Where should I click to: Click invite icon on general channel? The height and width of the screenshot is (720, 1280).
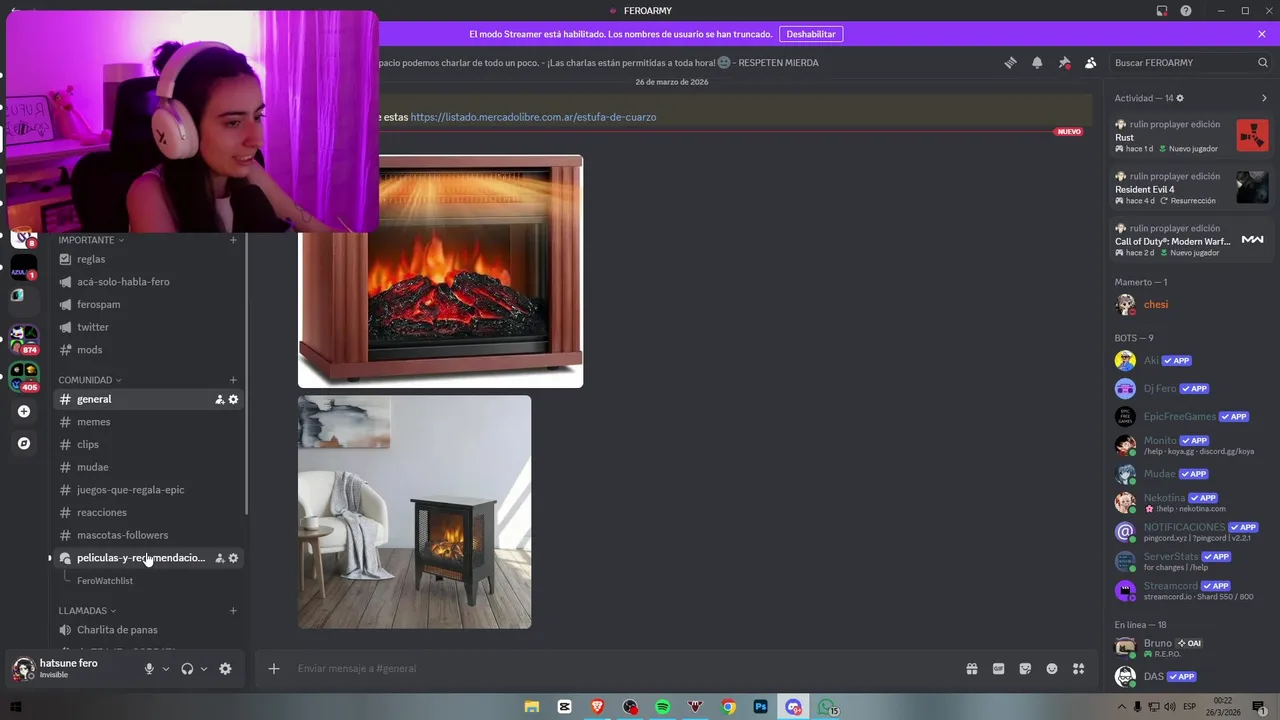pos(220,399)
